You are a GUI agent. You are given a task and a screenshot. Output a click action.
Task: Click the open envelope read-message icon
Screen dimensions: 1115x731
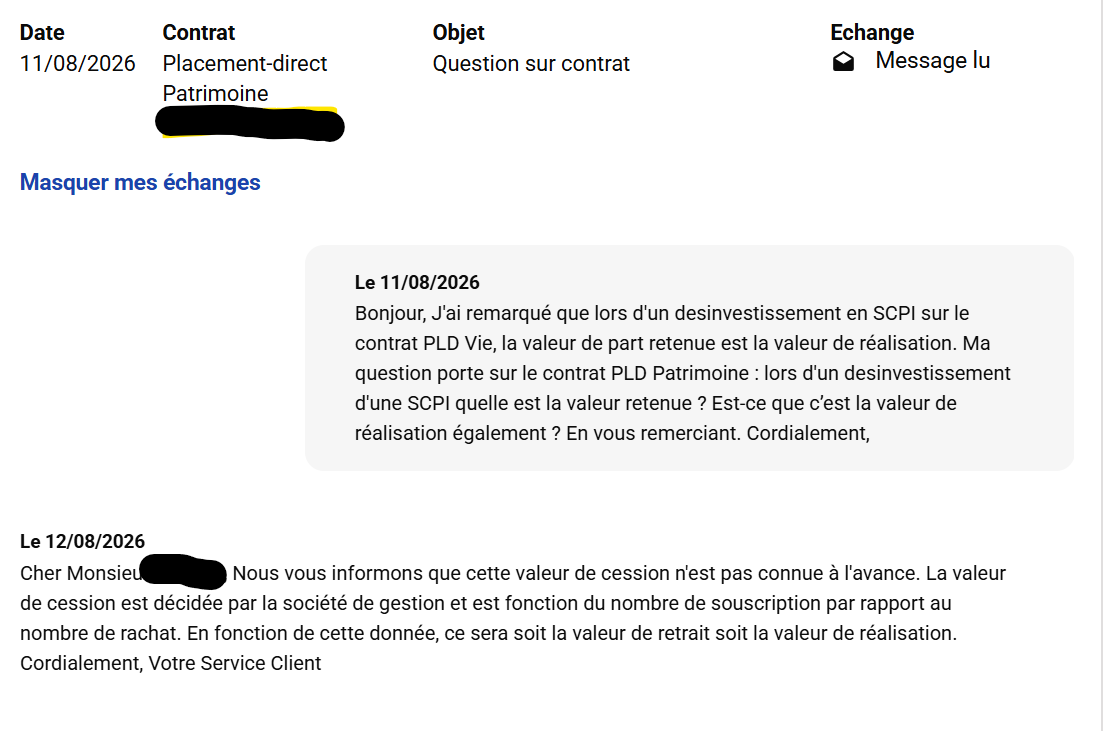pyautogui.click(x=843, y=62)
